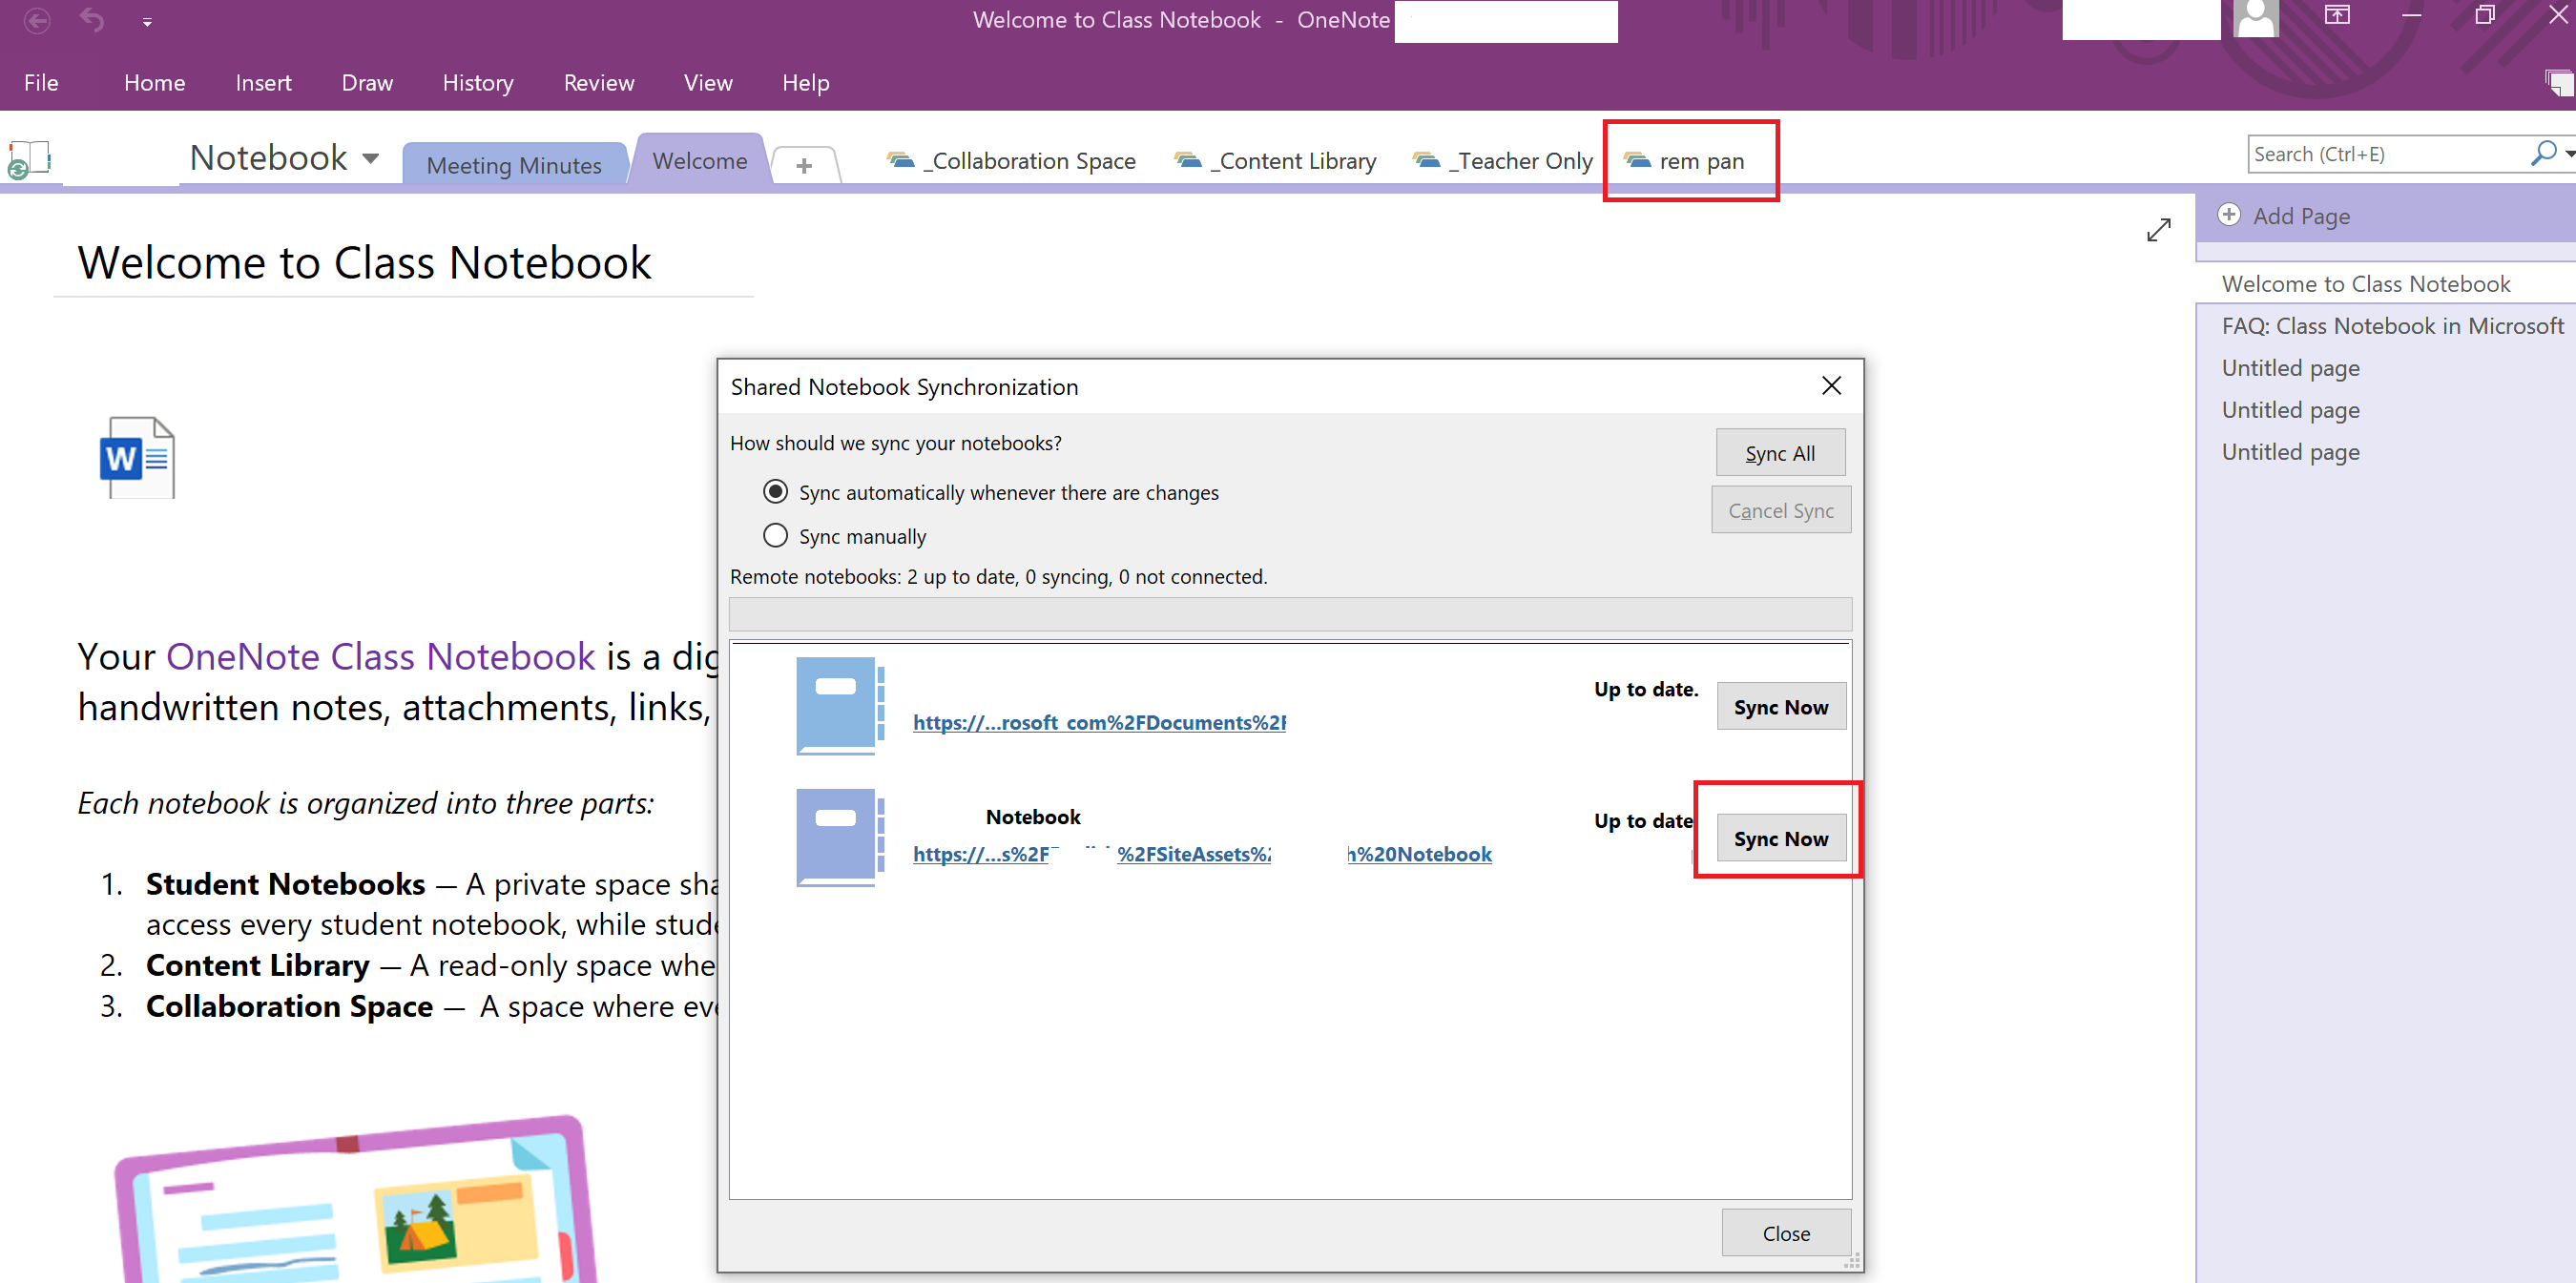Click the back navigation arrow
Image resolution: width=2576 pixels, height=1283 pixels.
[x=37, y=20]
